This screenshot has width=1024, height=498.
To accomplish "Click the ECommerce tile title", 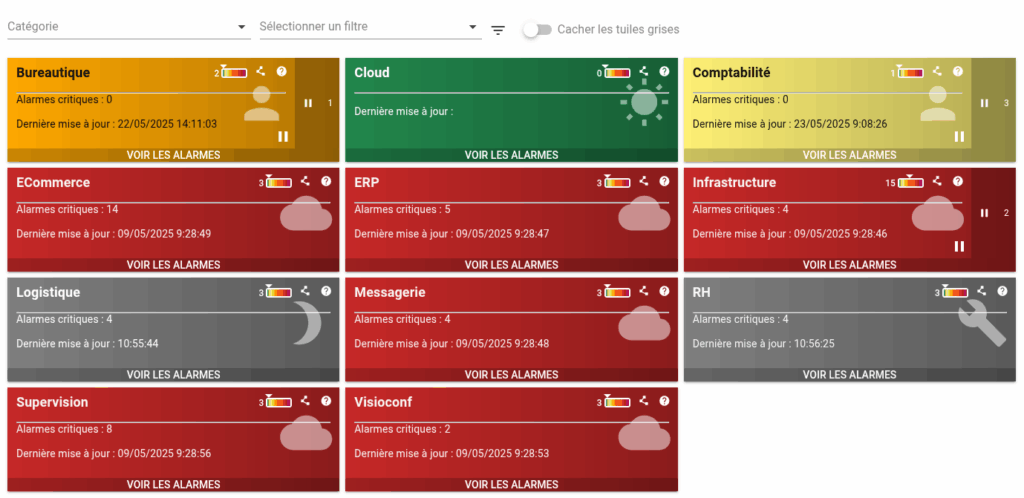I will 53,183.
